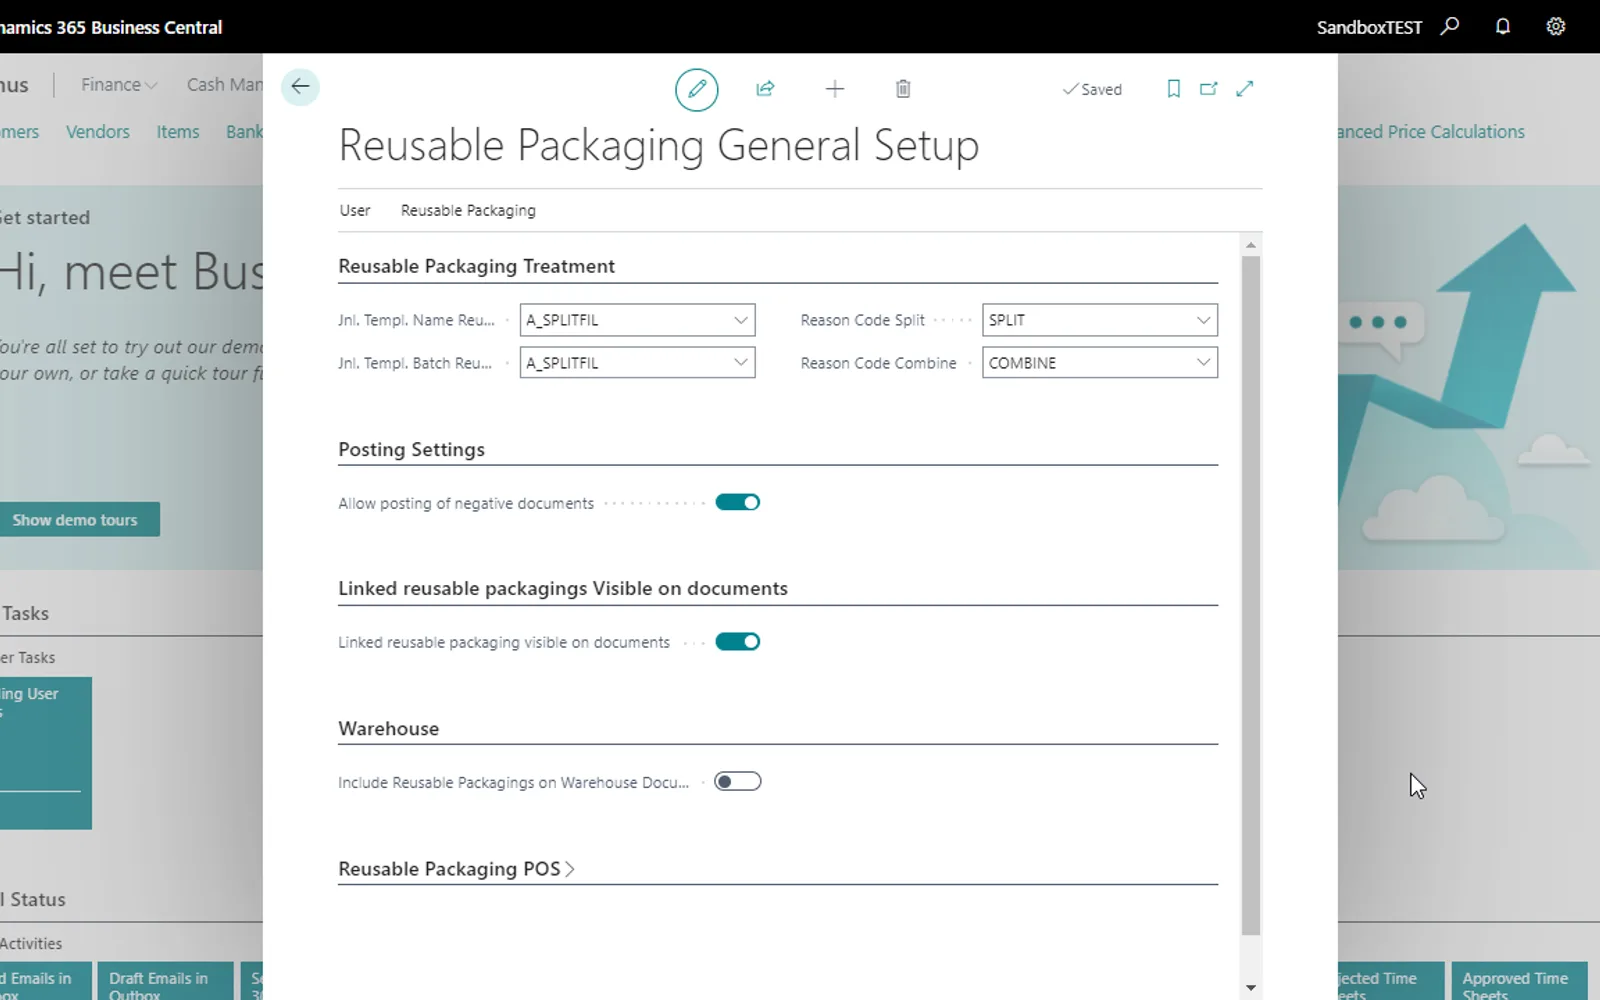Viewport: 1600px width, 1000px height.
Task: Open notifications bell icon
Action: pos(1503,27)
